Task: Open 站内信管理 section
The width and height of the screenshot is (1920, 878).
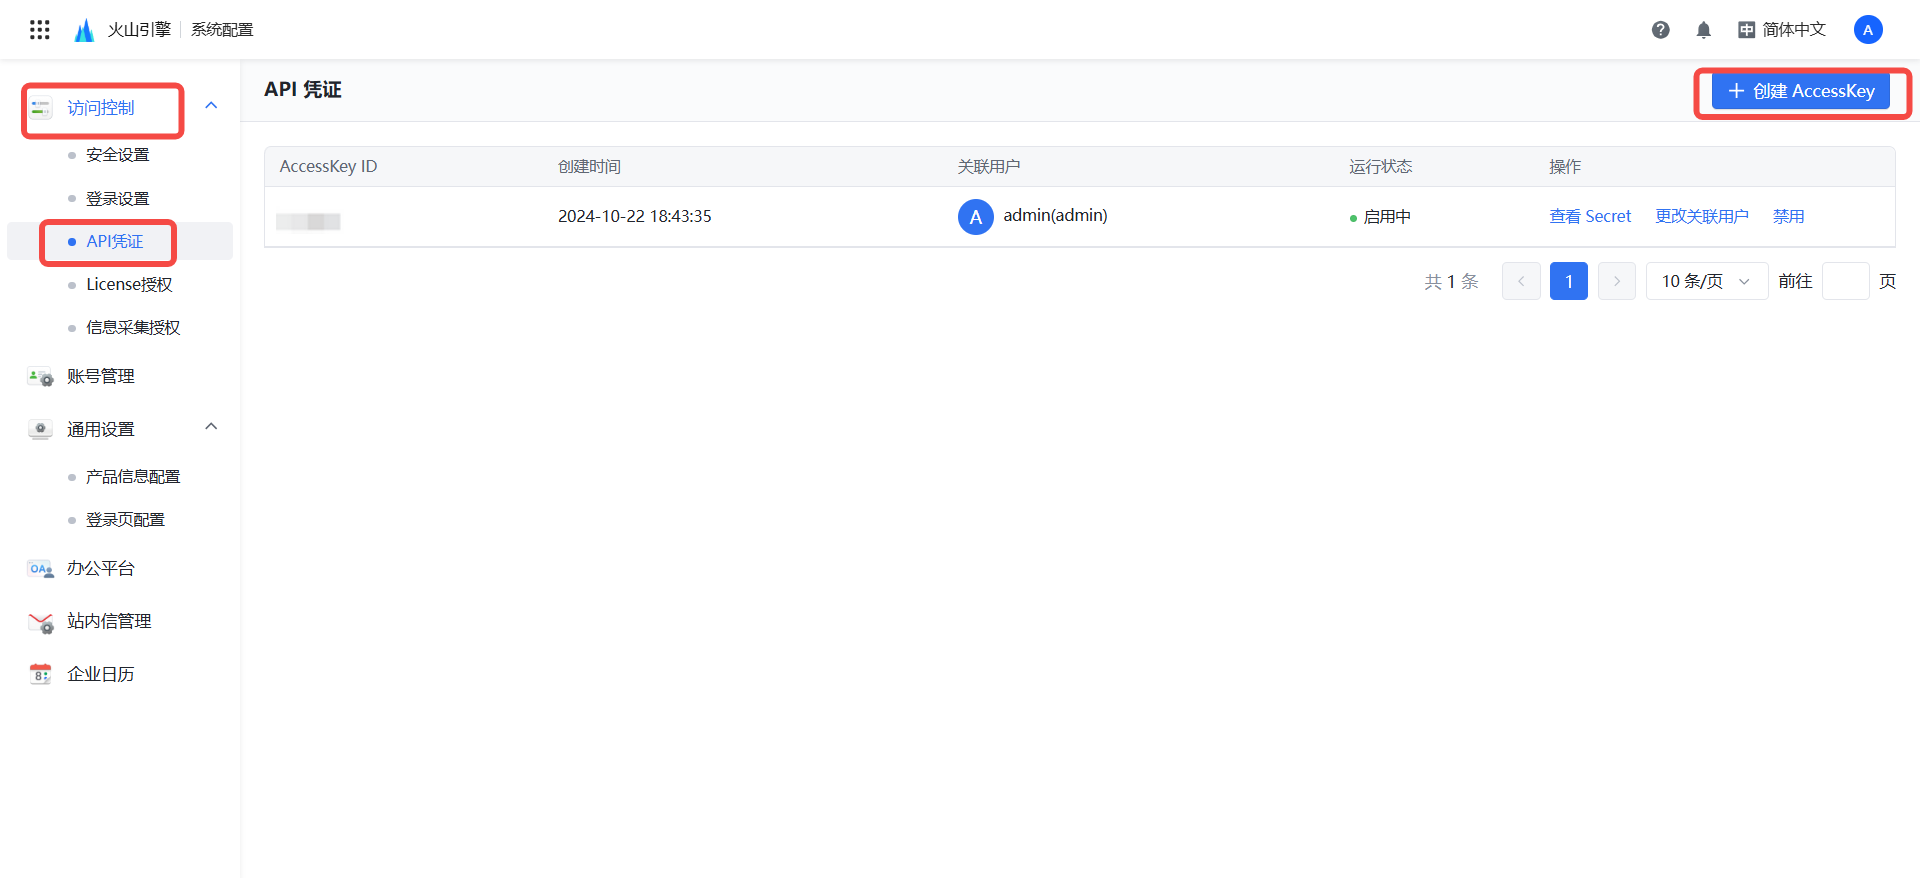Action: tap(109, 622)
